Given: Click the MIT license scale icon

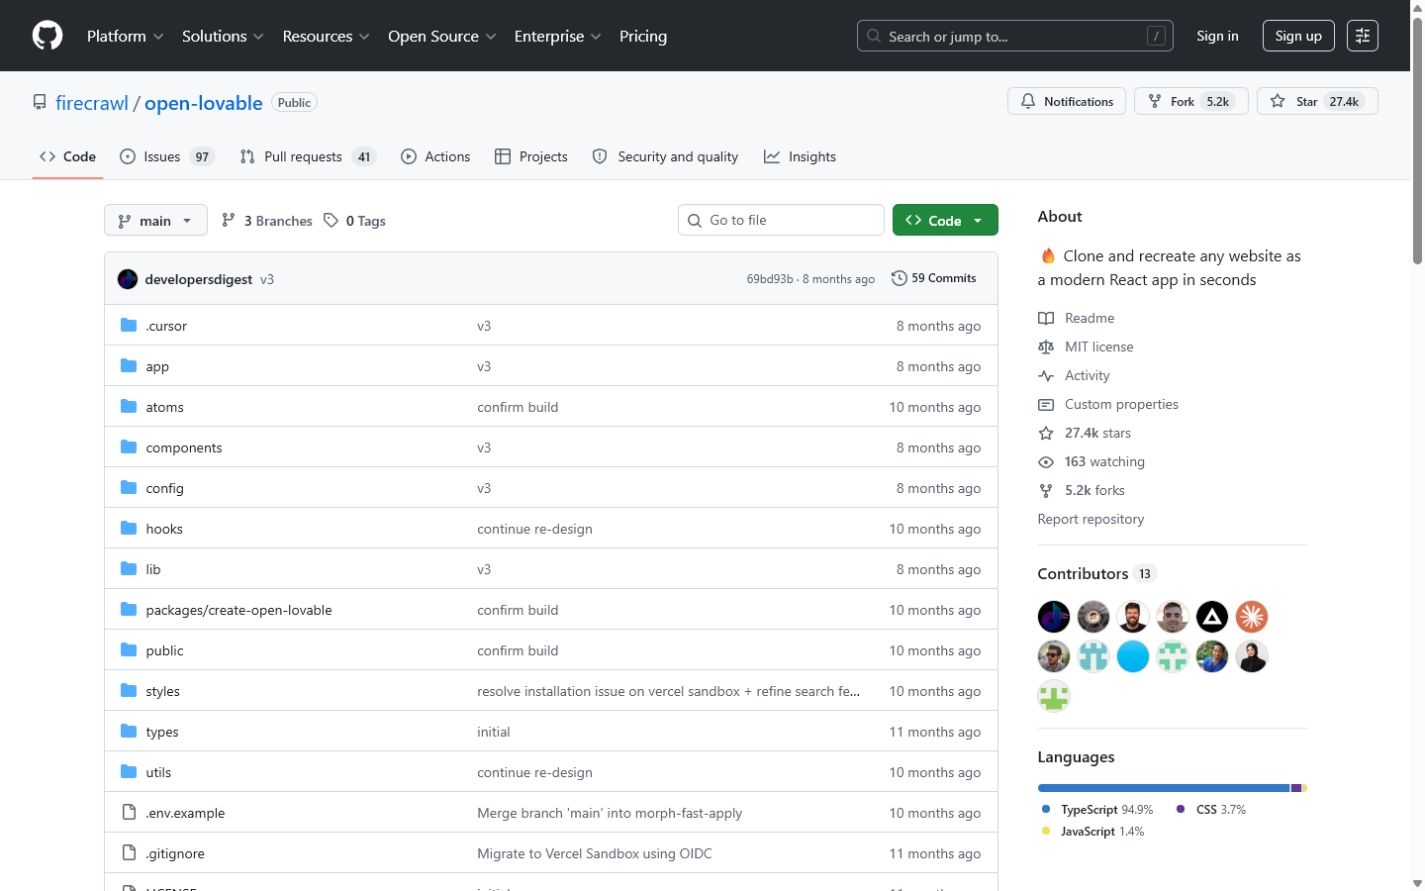Looking at the screenshot, I should (1046, 347).
